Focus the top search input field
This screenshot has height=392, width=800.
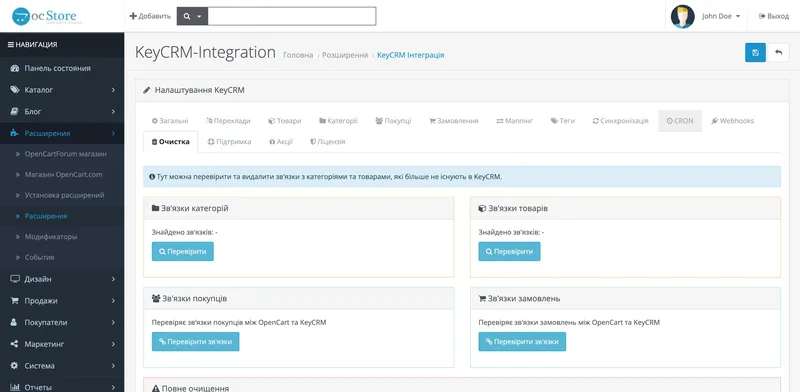point(292,16)
